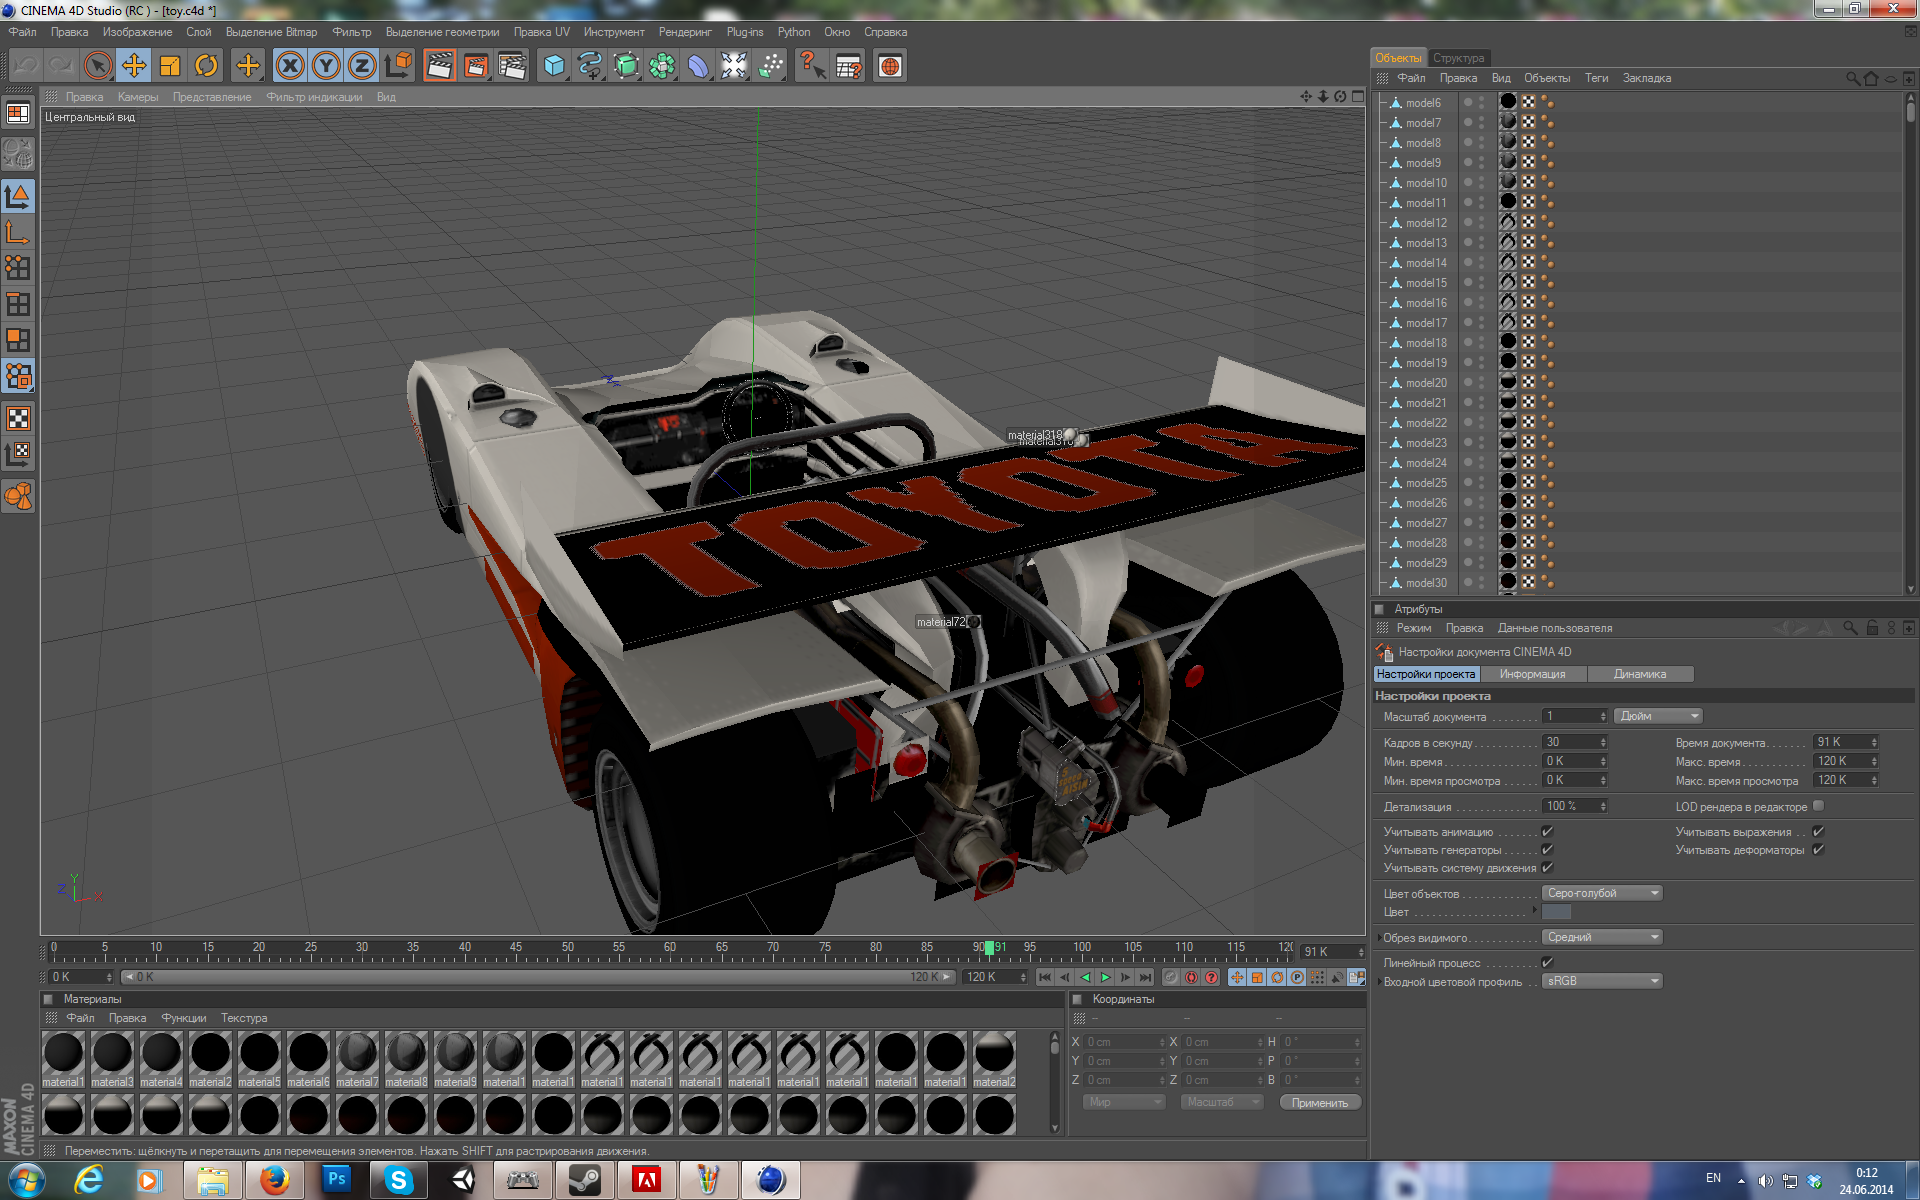Activate the Move tool in top toolbar

point(133,66)
